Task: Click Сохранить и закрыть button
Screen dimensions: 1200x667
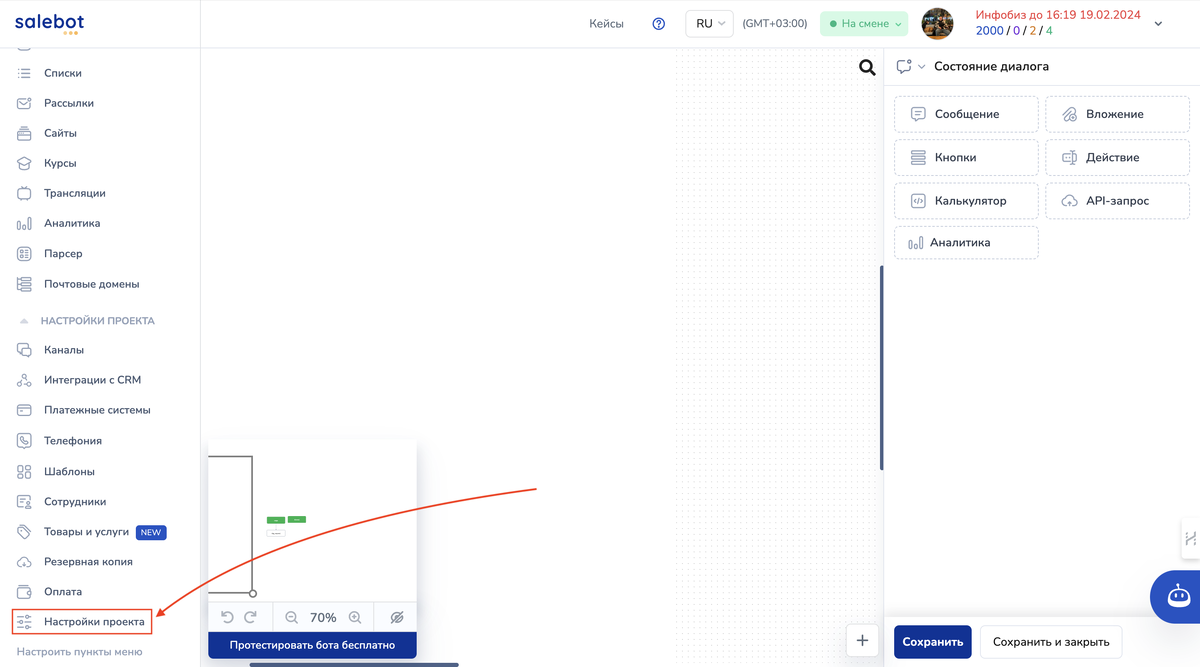Action: point(1051,642)
